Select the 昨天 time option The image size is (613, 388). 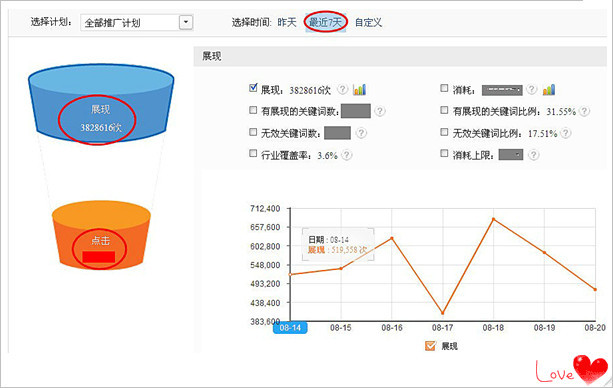tap(287, 22)
